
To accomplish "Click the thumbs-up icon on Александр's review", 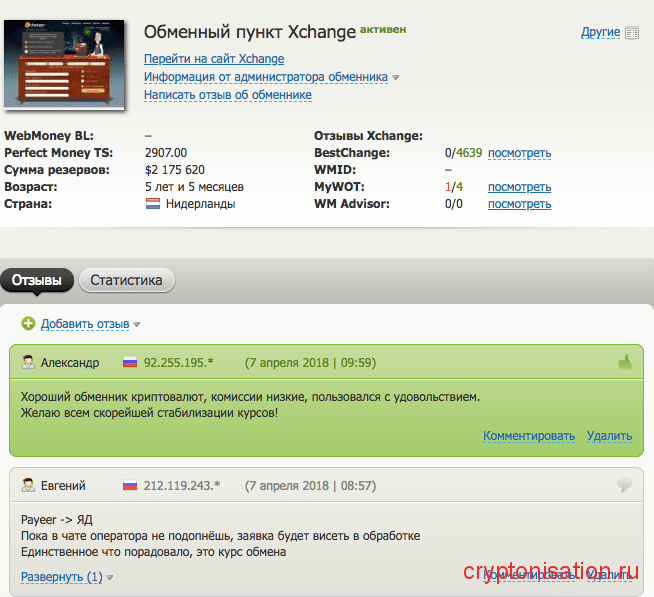I will click(625, 362).
